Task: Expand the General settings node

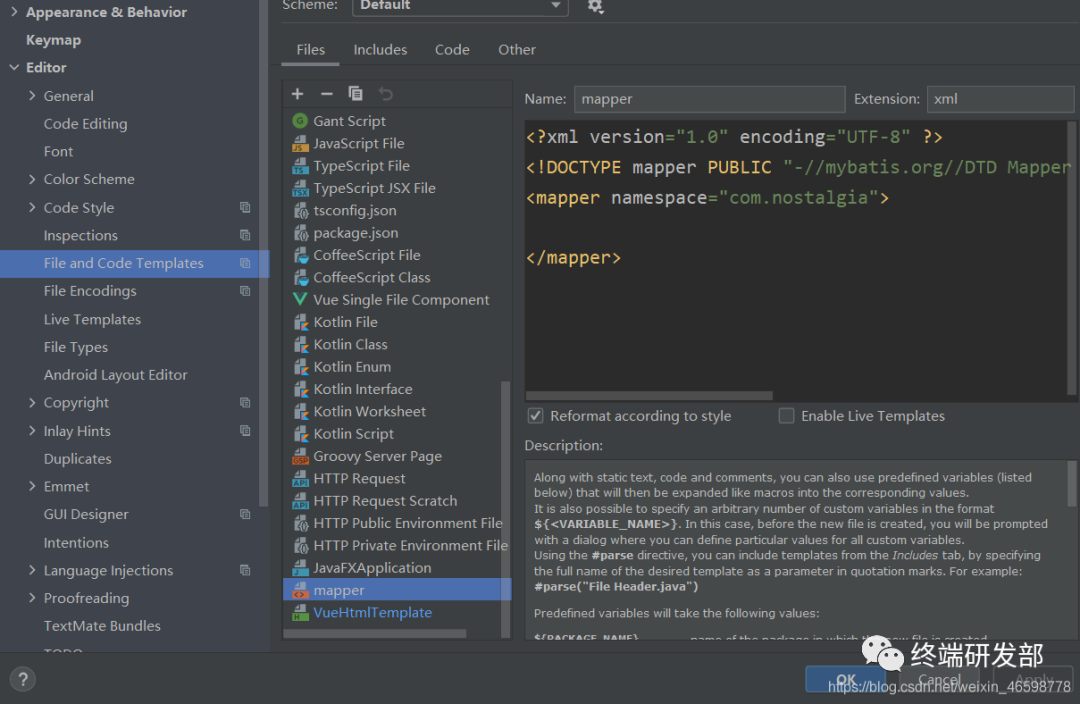Action: coord(32,96)
